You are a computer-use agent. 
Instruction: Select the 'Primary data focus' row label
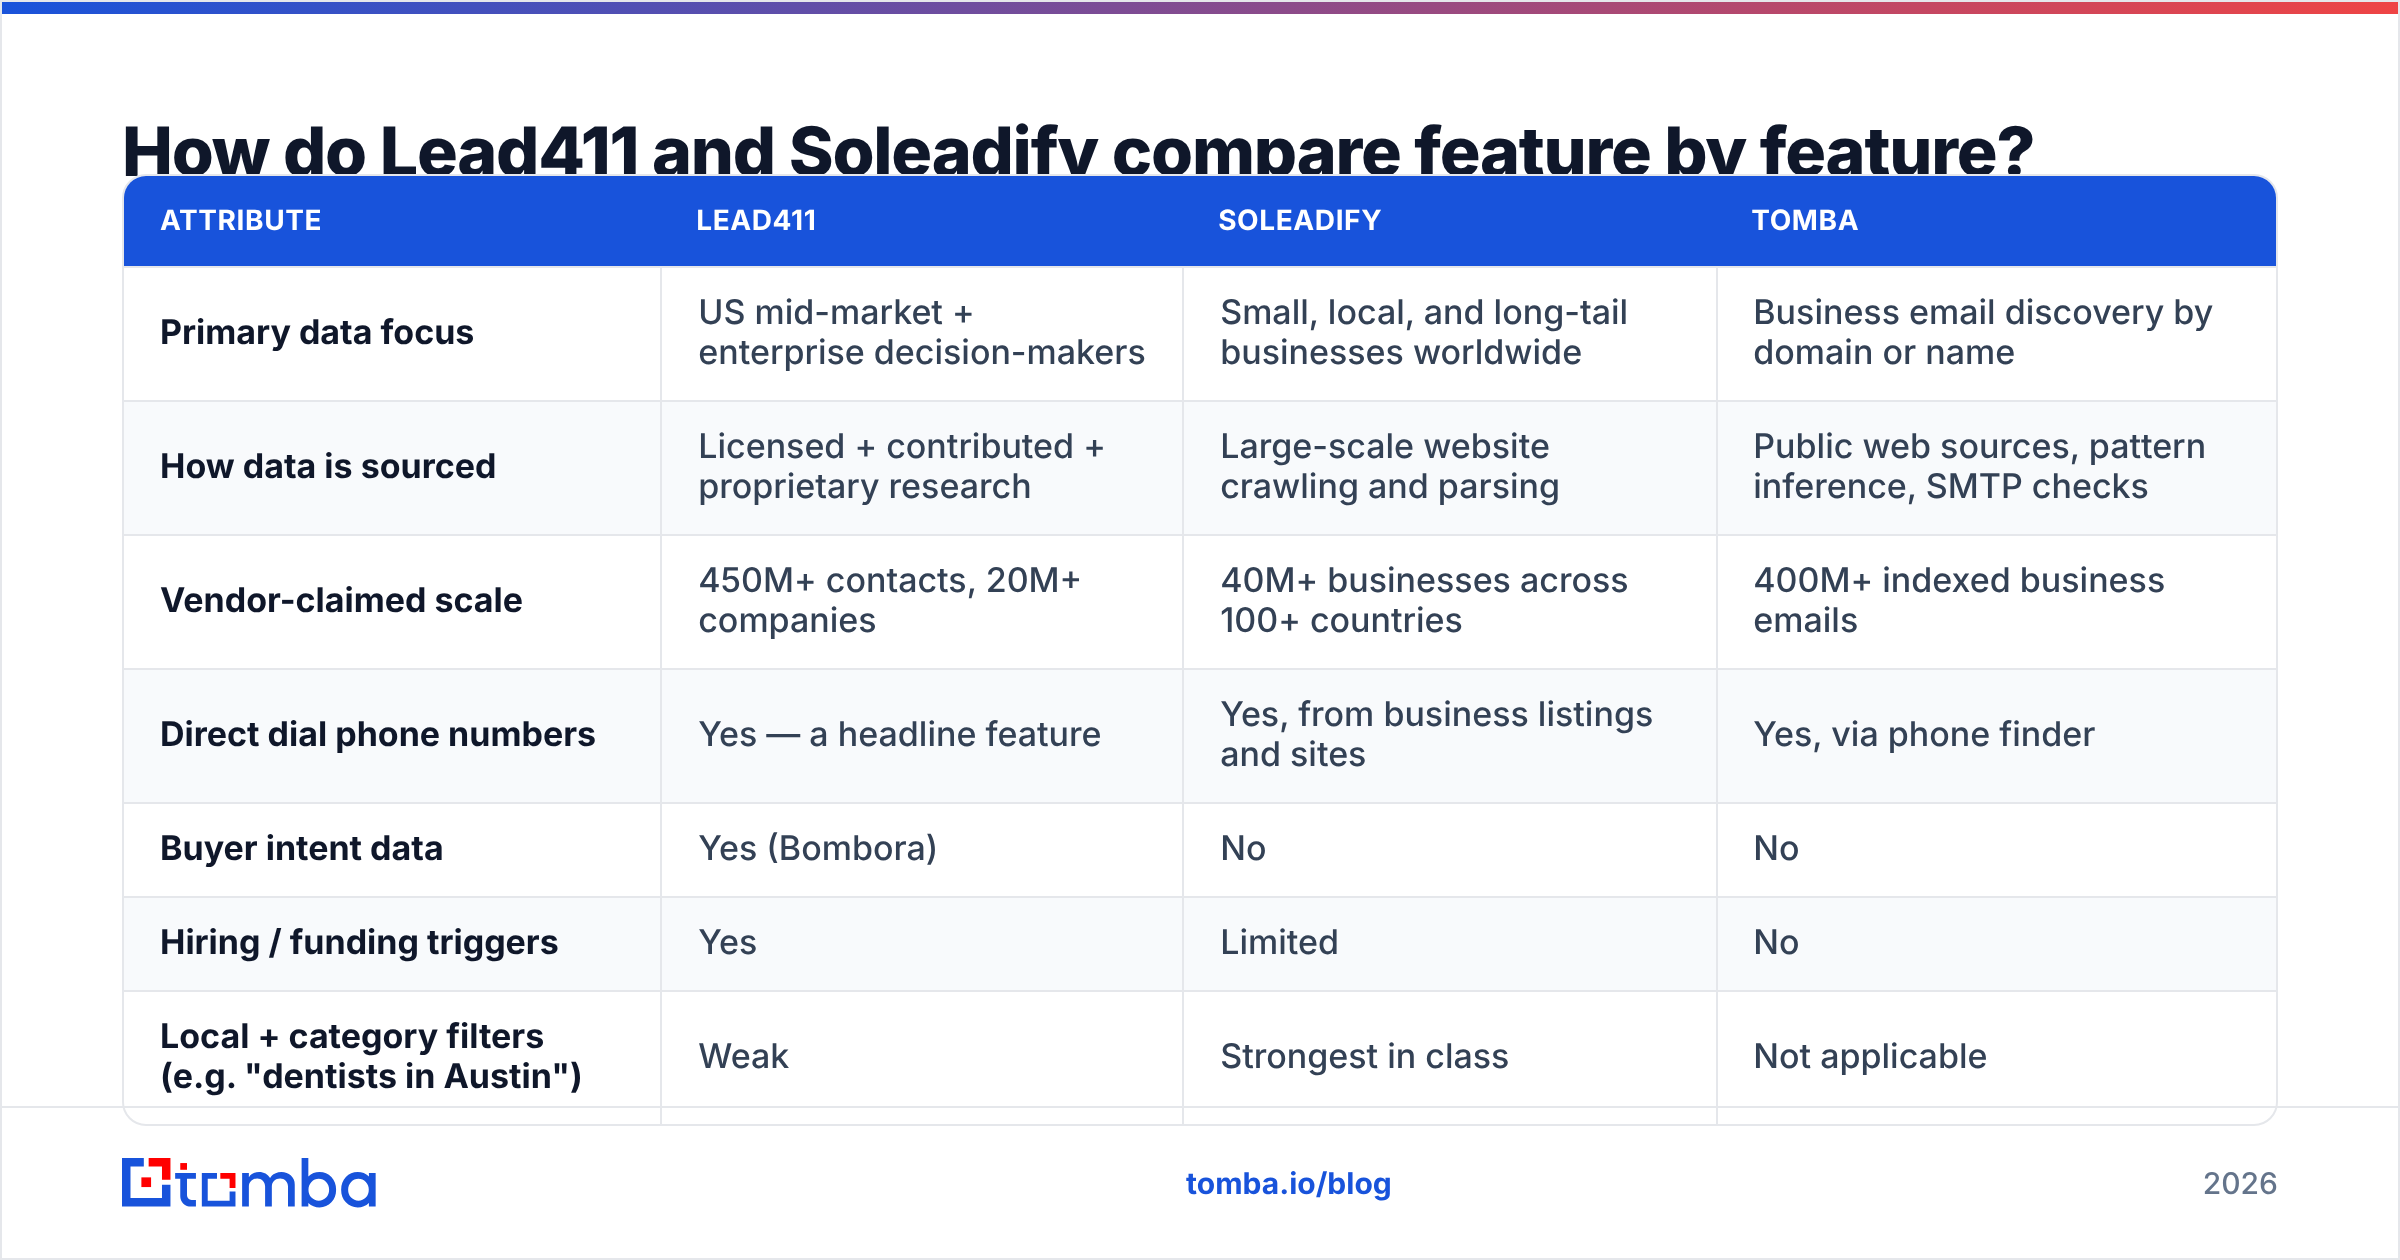point(316,332)
